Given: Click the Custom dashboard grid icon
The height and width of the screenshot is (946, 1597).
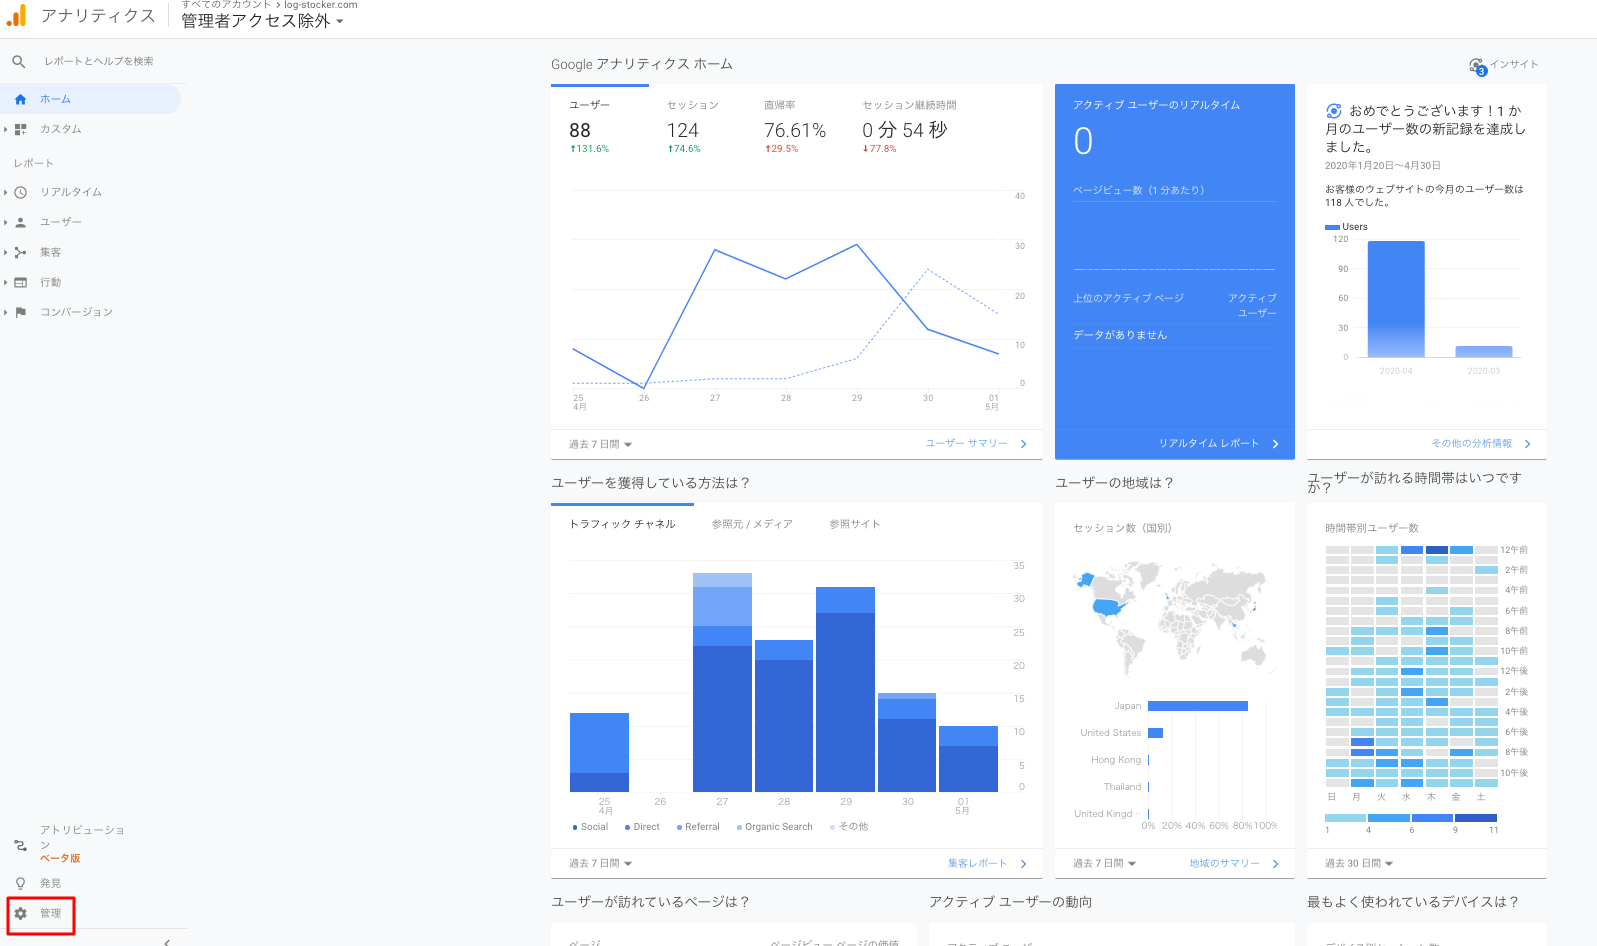Looking at the screenshot, I should pos(20,129).
